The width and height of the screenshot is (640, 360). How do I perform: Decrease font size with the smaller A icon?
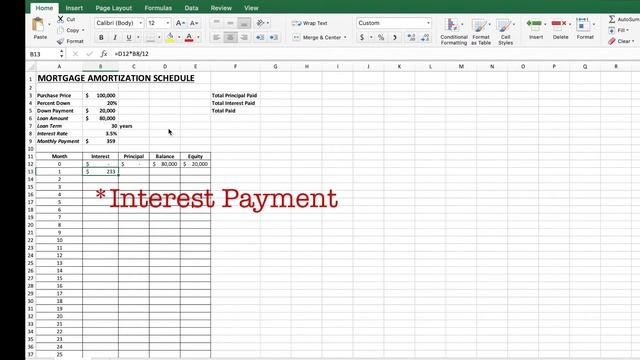click(194, 23)
